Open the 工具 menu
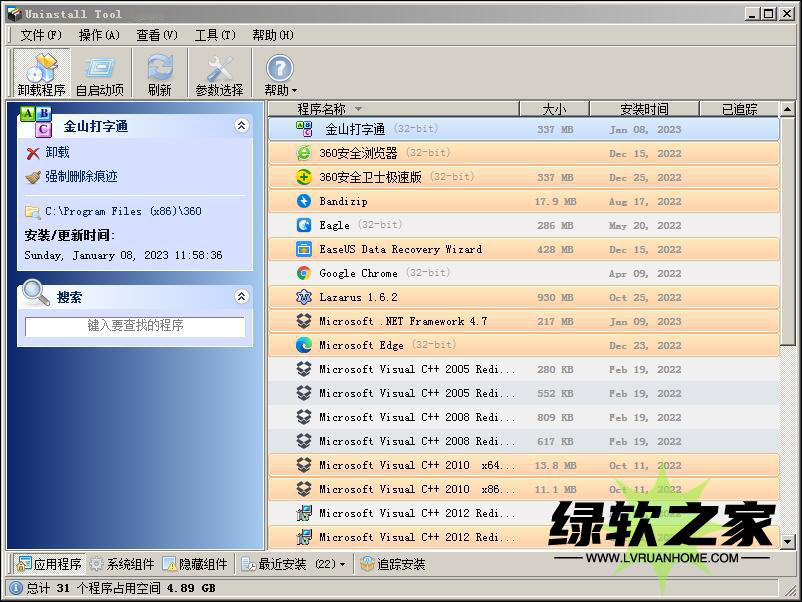 click(214, 35)
